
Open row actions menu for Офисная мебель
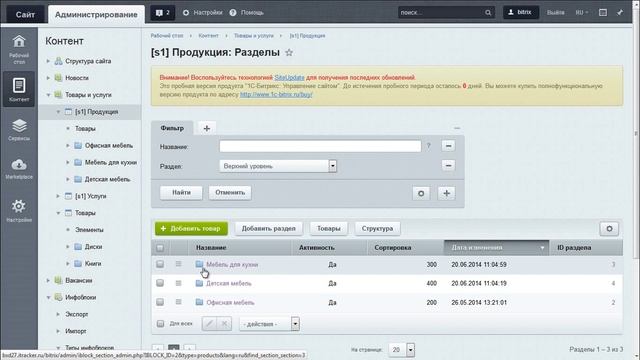coord(178,302)
